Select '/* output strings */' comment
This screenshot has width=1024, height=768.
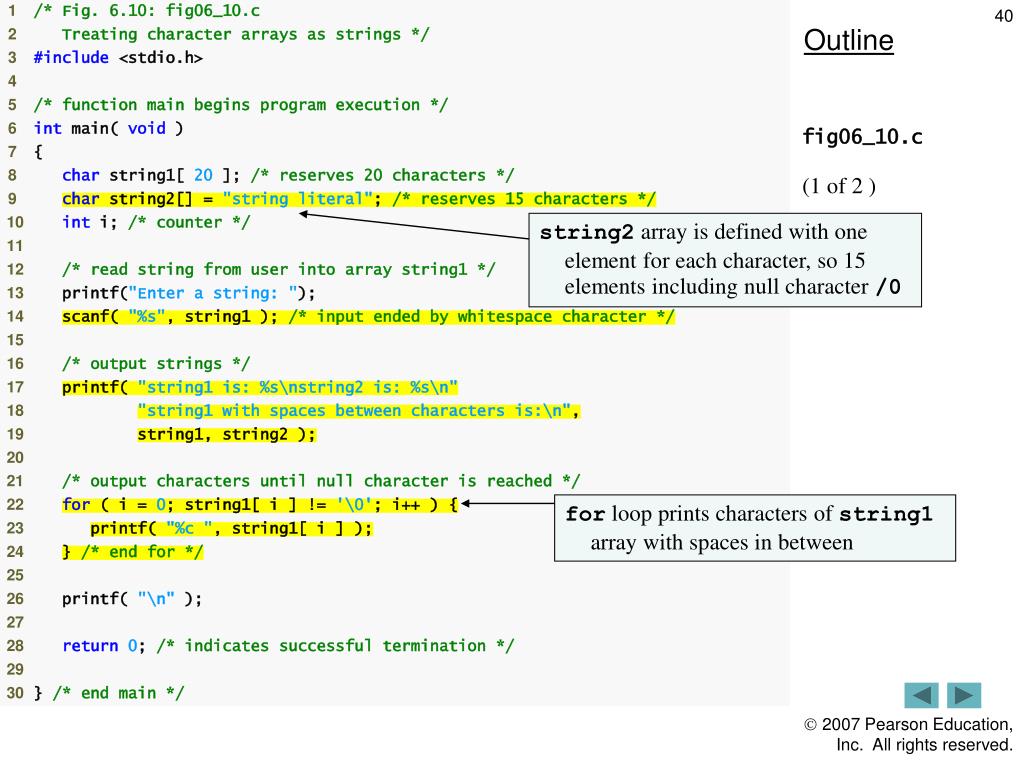click(155, 363)
